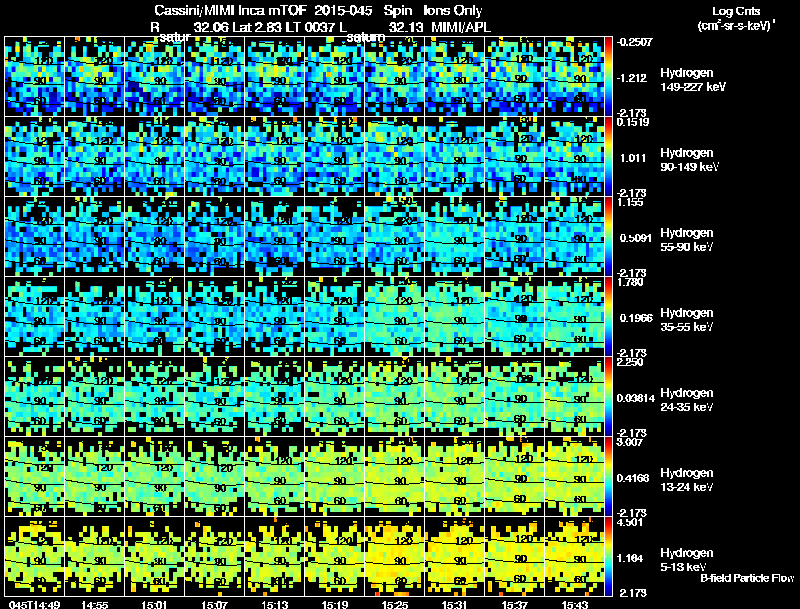
Task: Click the '1.155' colorbar value
Action: 630,202
